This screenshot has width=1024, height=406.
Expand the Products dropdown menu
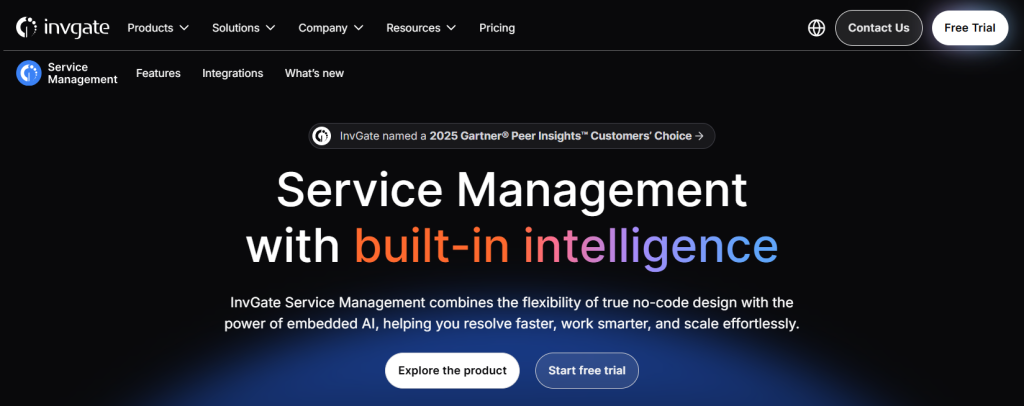pos(158,28)
